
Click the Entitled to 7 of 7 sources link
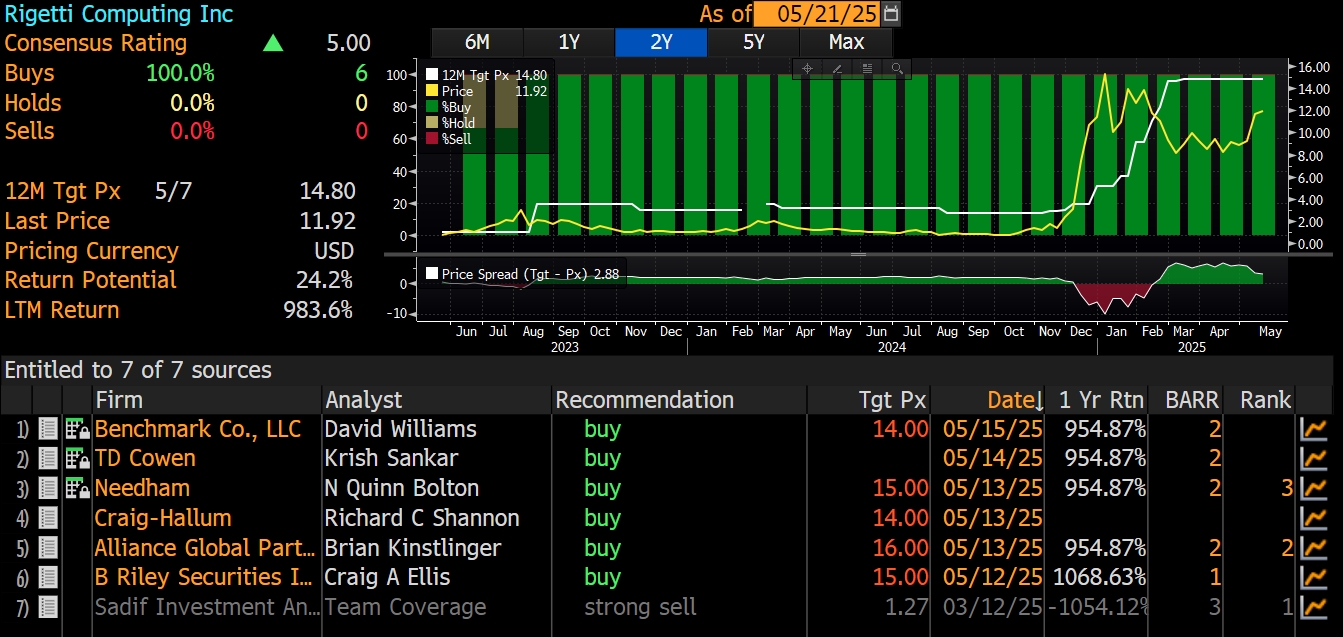coord(137,369)
